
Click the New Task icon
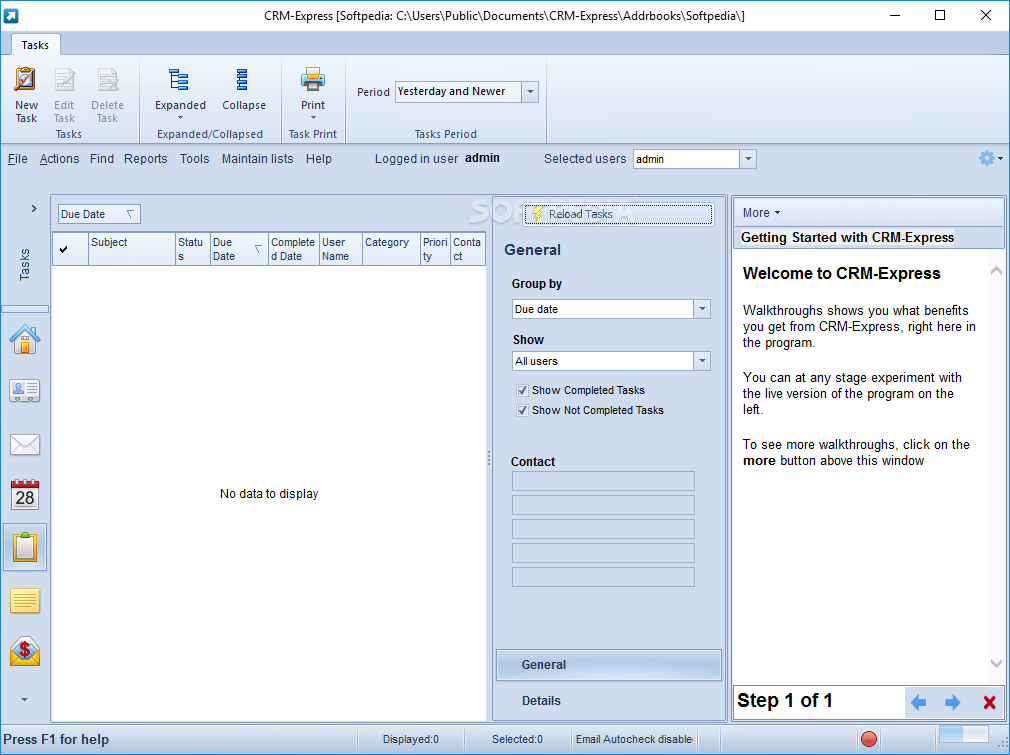(x=26, y=80)
